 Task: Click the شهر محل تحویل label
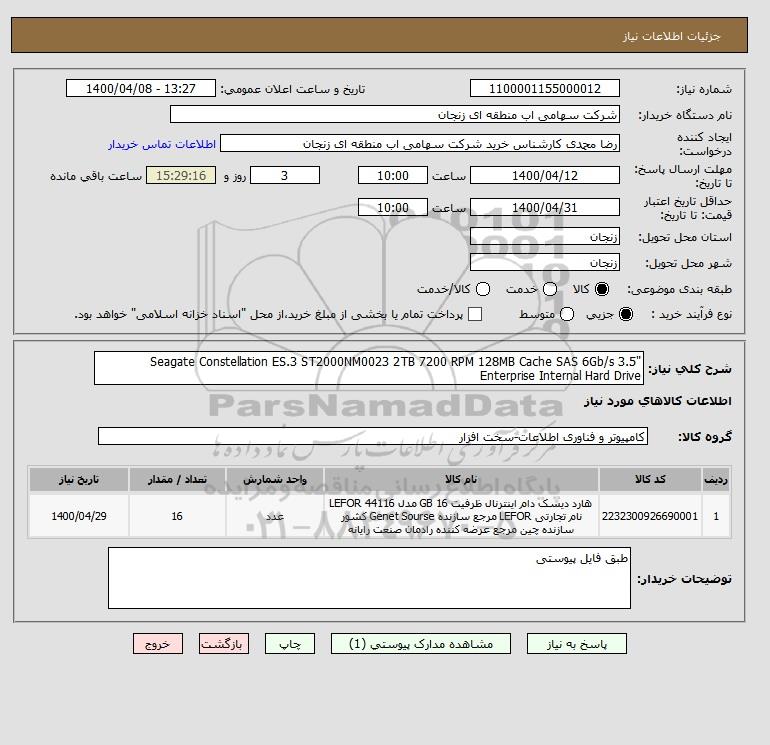coord(688,263)
